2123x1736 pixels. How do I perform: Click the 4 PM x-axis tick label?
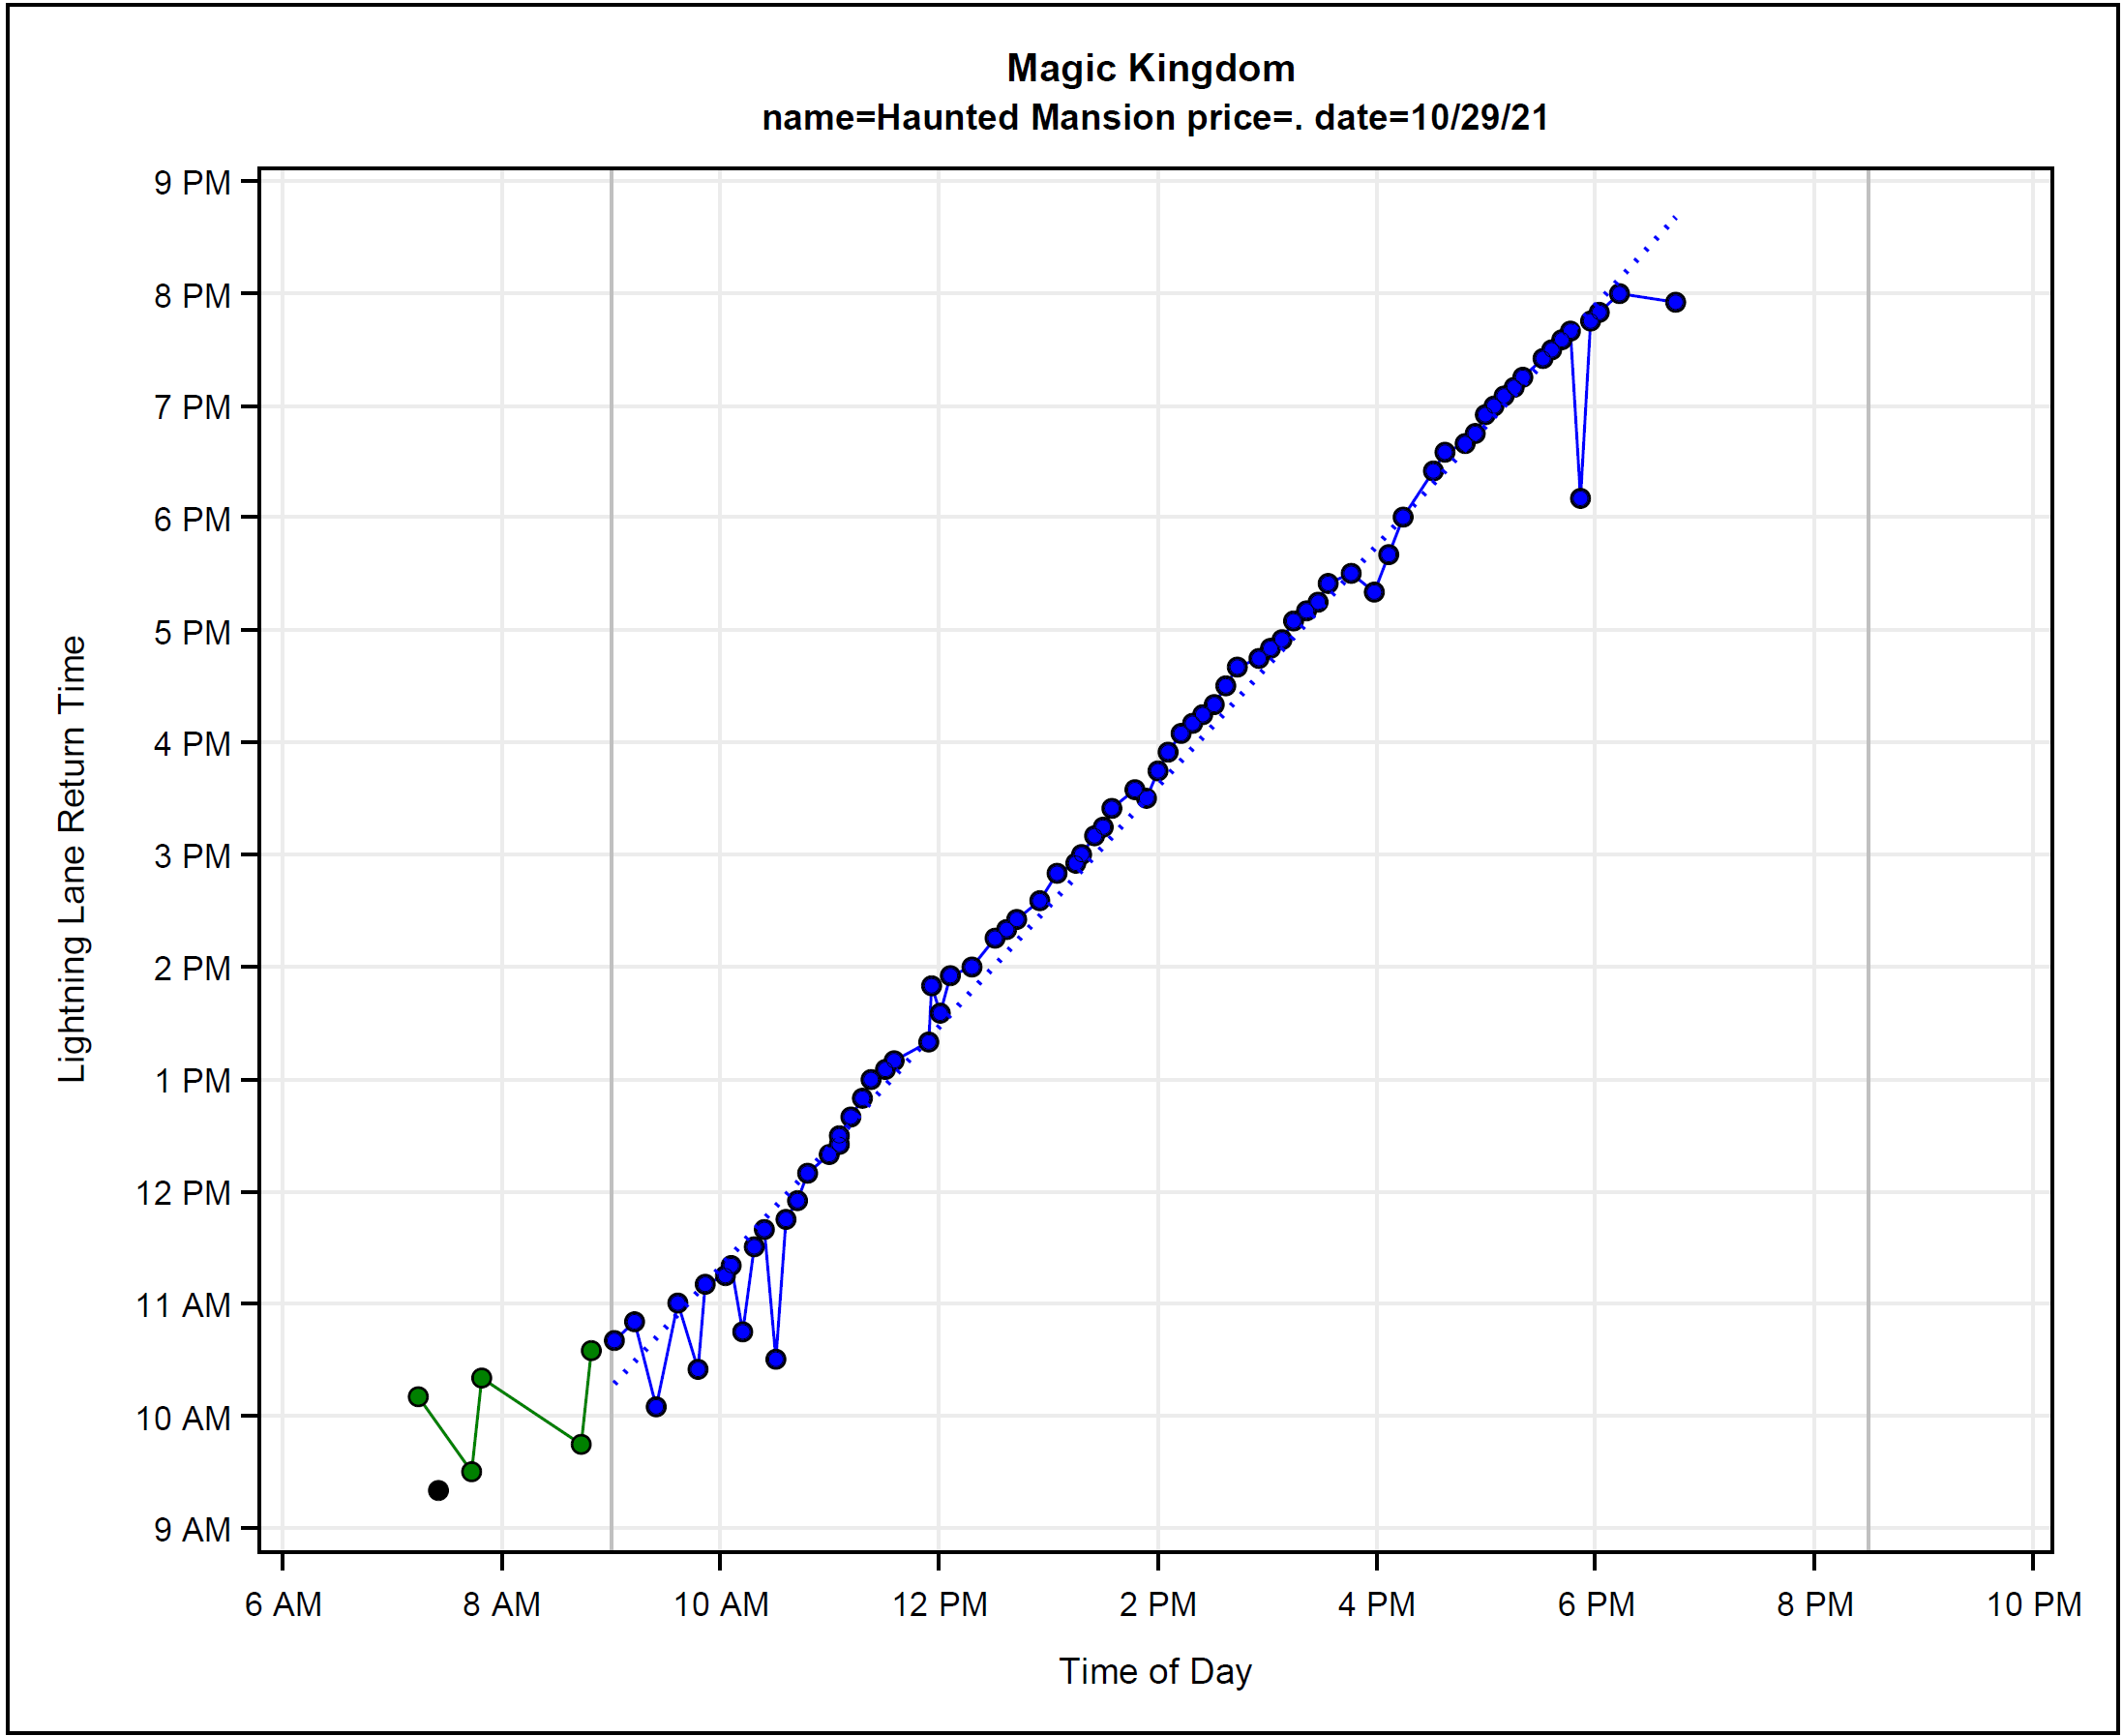pyautogui.click(x=1376, y=1604)
